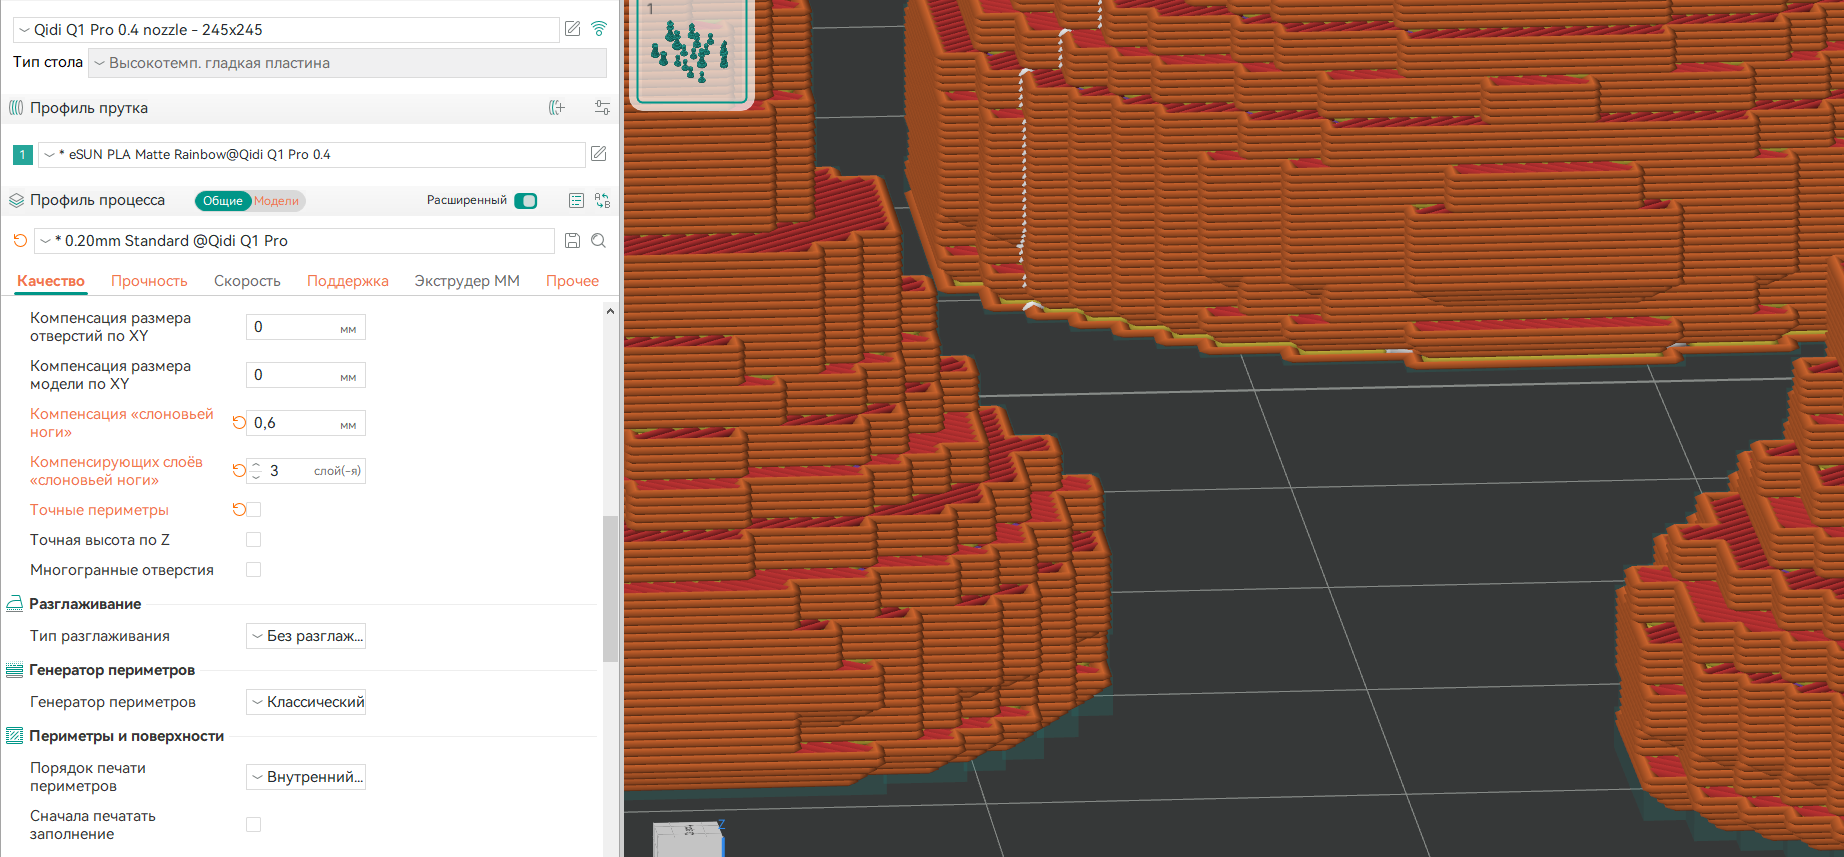This screenshot has height=857, width=1844.
Task: Click the filament settings sliders icon
Action: [602, 108]
